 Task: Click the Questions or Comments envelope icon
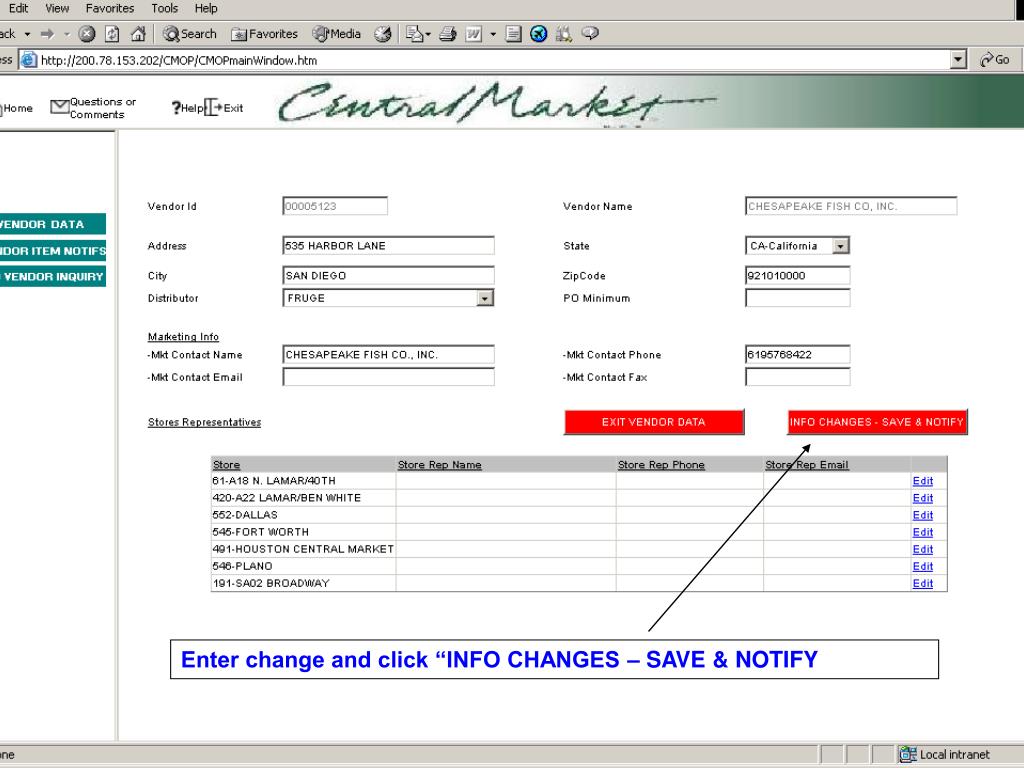pyautogui.click(x=59, y=106)
